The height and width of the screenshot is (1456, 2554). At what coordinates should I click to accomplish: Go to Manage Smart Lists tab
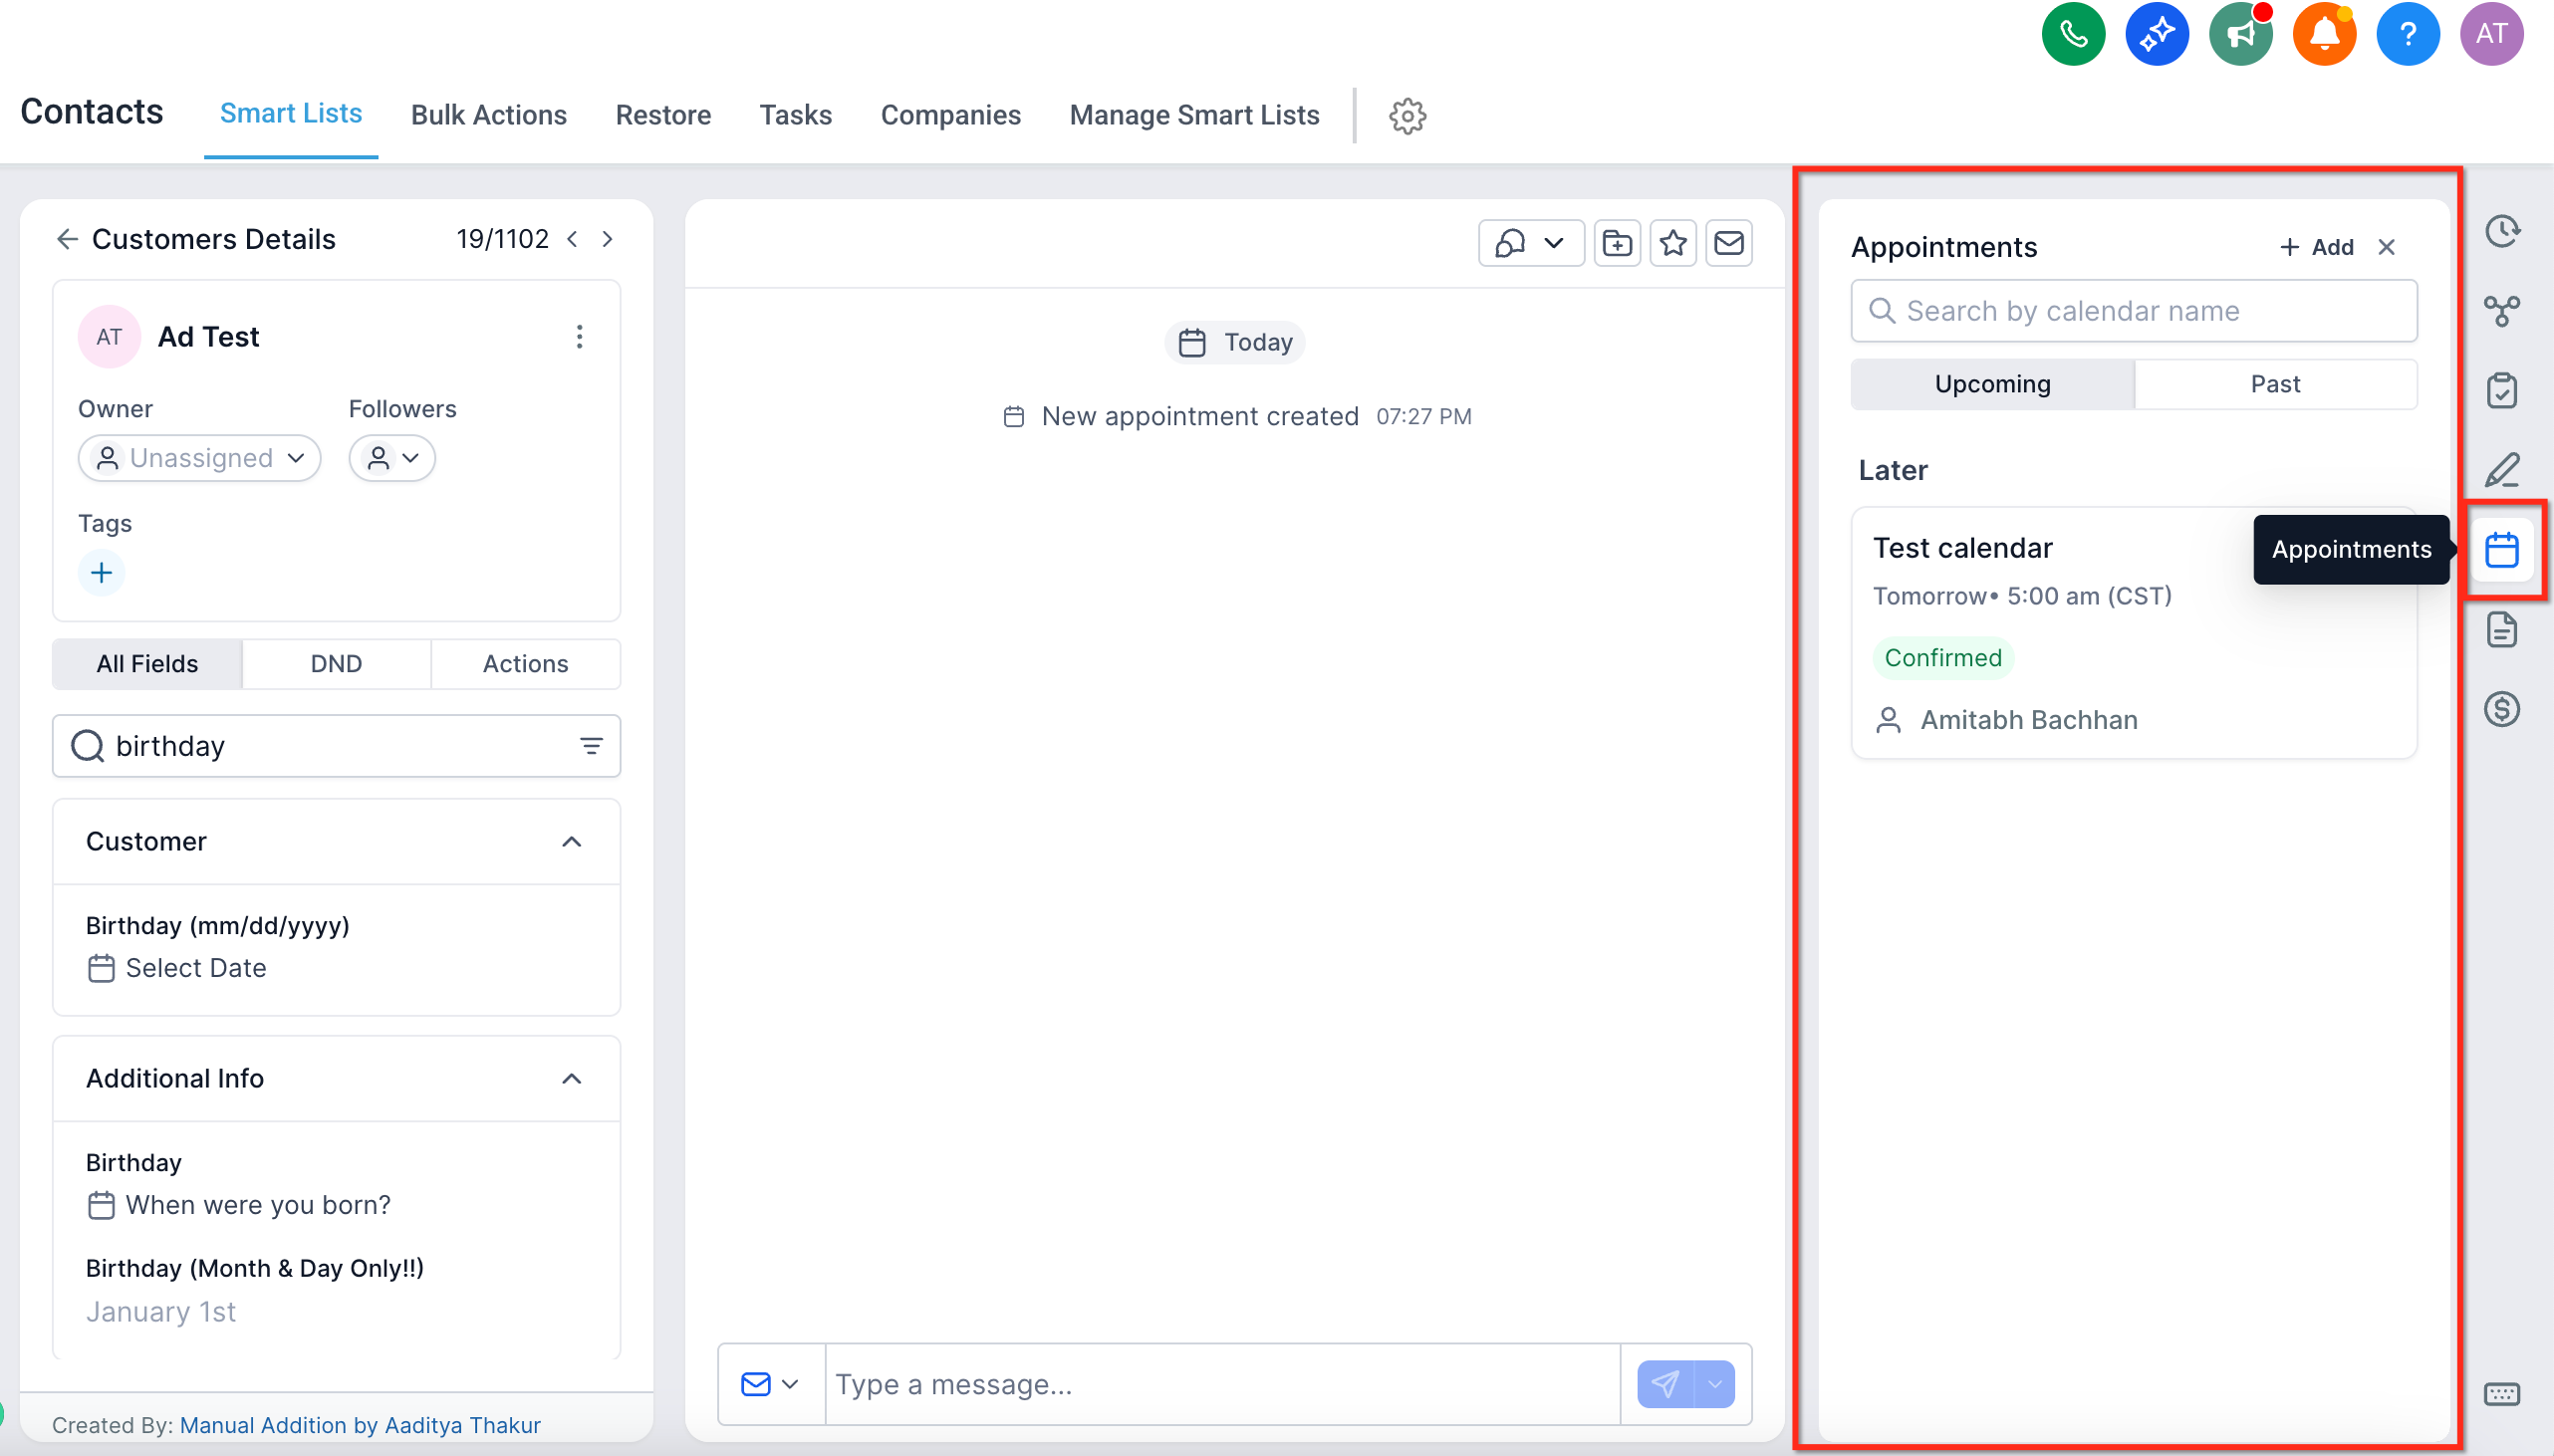1194,115
